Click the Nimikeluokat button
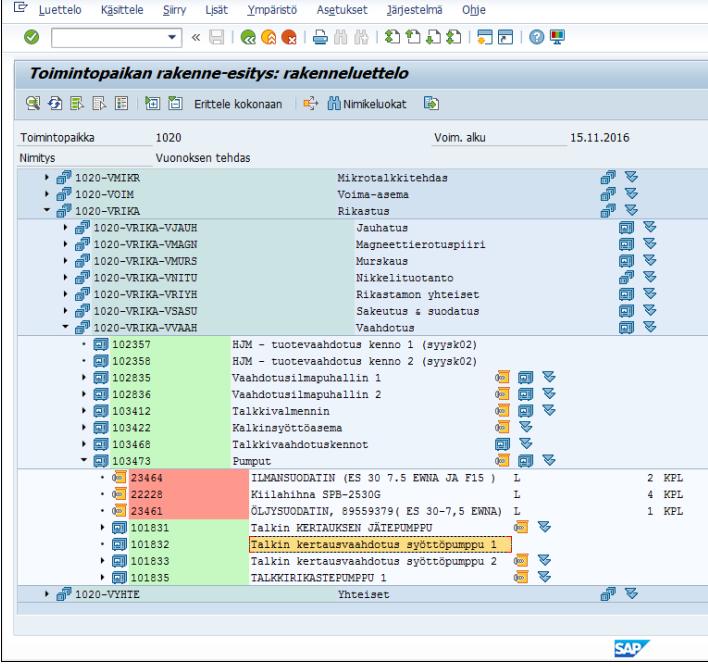This screenshot has height=666, width=708. [x=367, y=104]
